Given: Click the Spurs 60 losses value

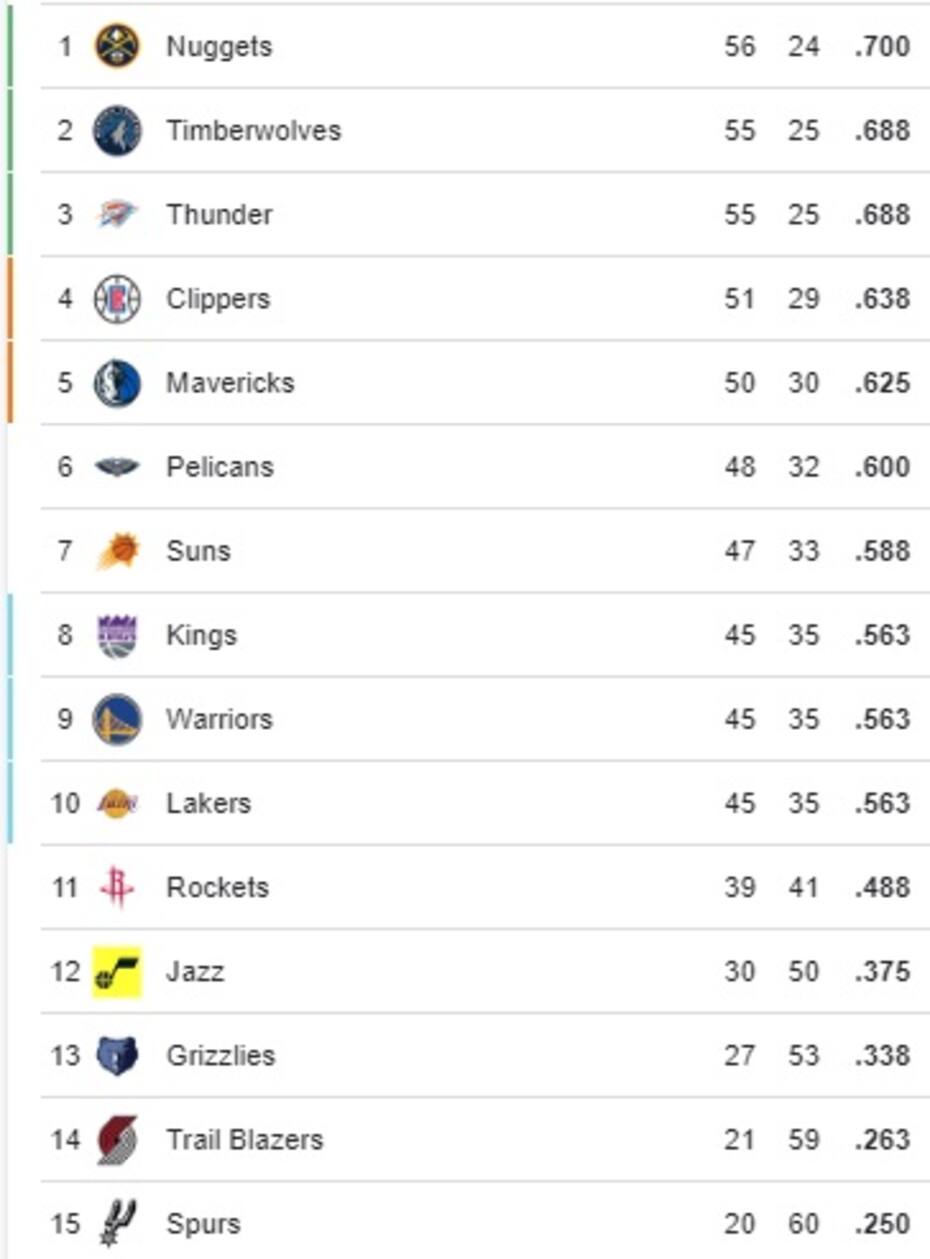Looking at the screenshot, I should coord(803,1224).
